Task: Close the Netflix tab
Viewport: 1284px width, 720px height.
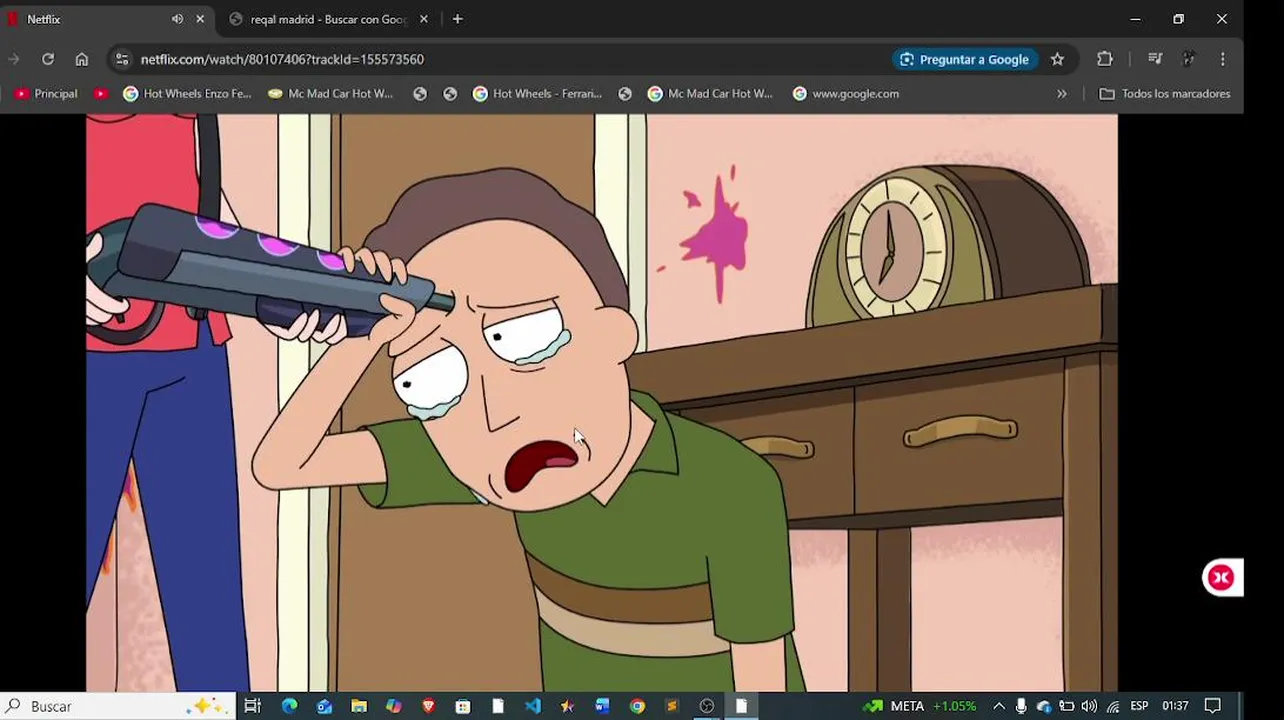Action: point(200,19)
